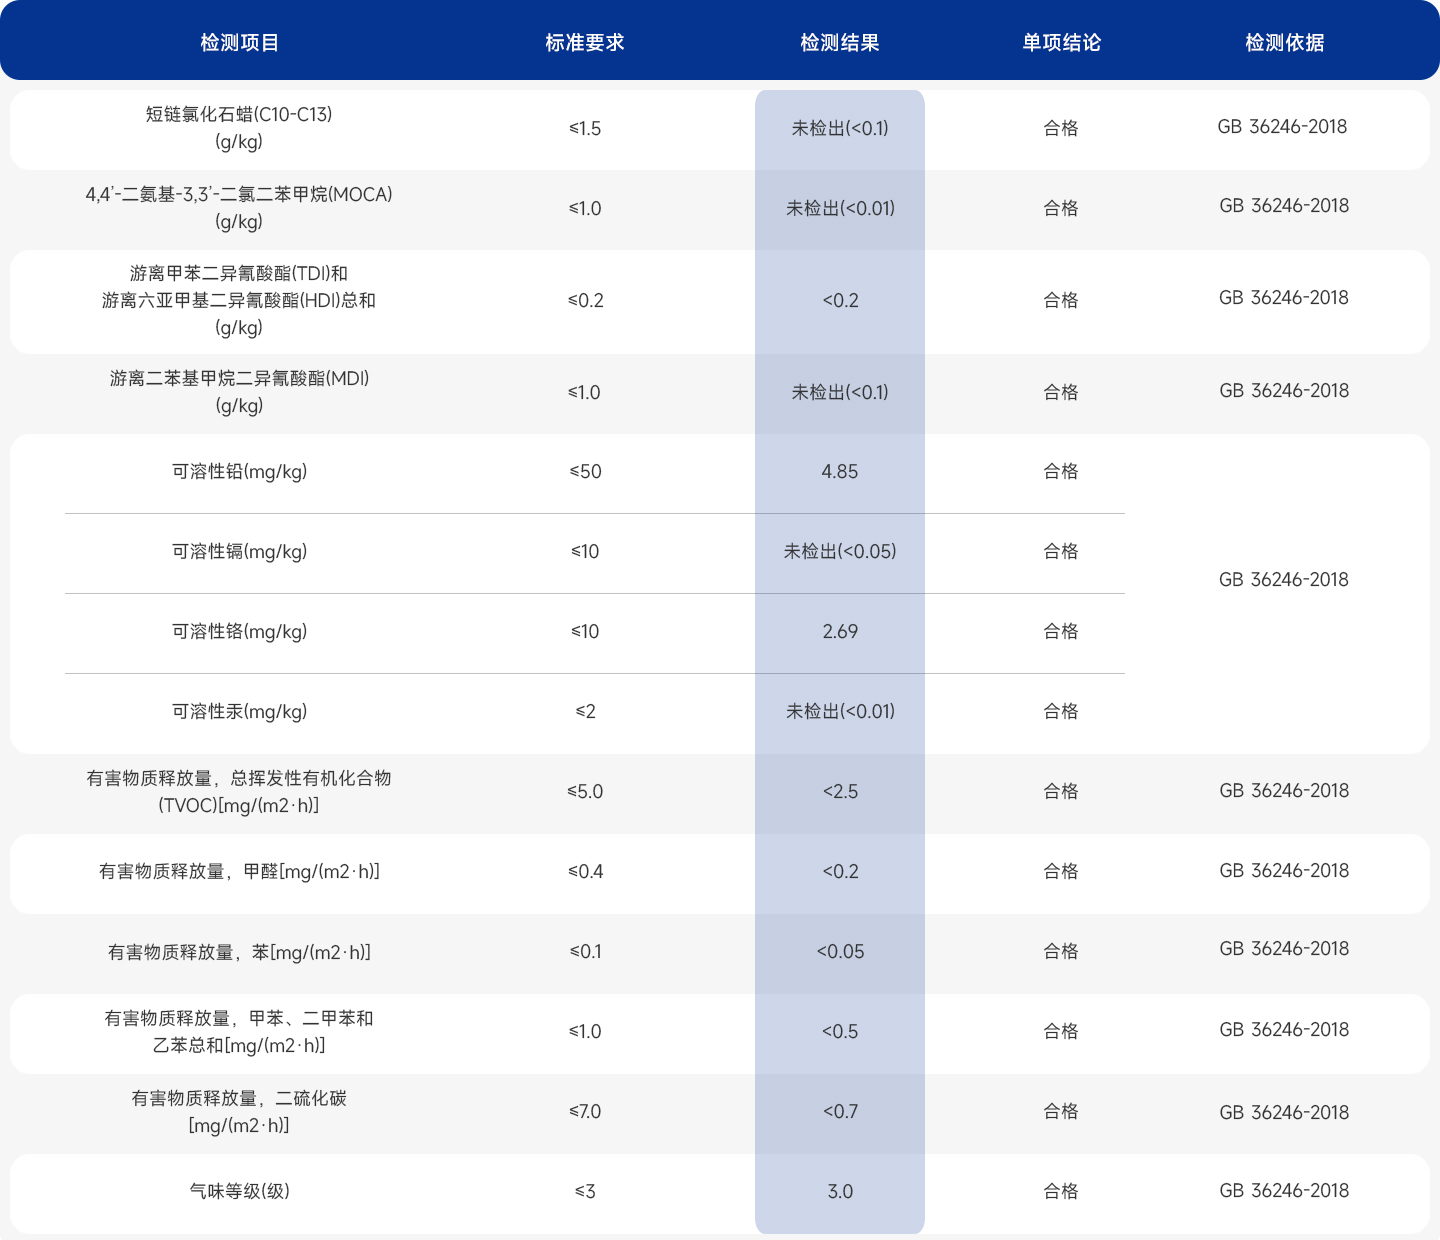Click the 标准要求 column header

click(584, 43)
